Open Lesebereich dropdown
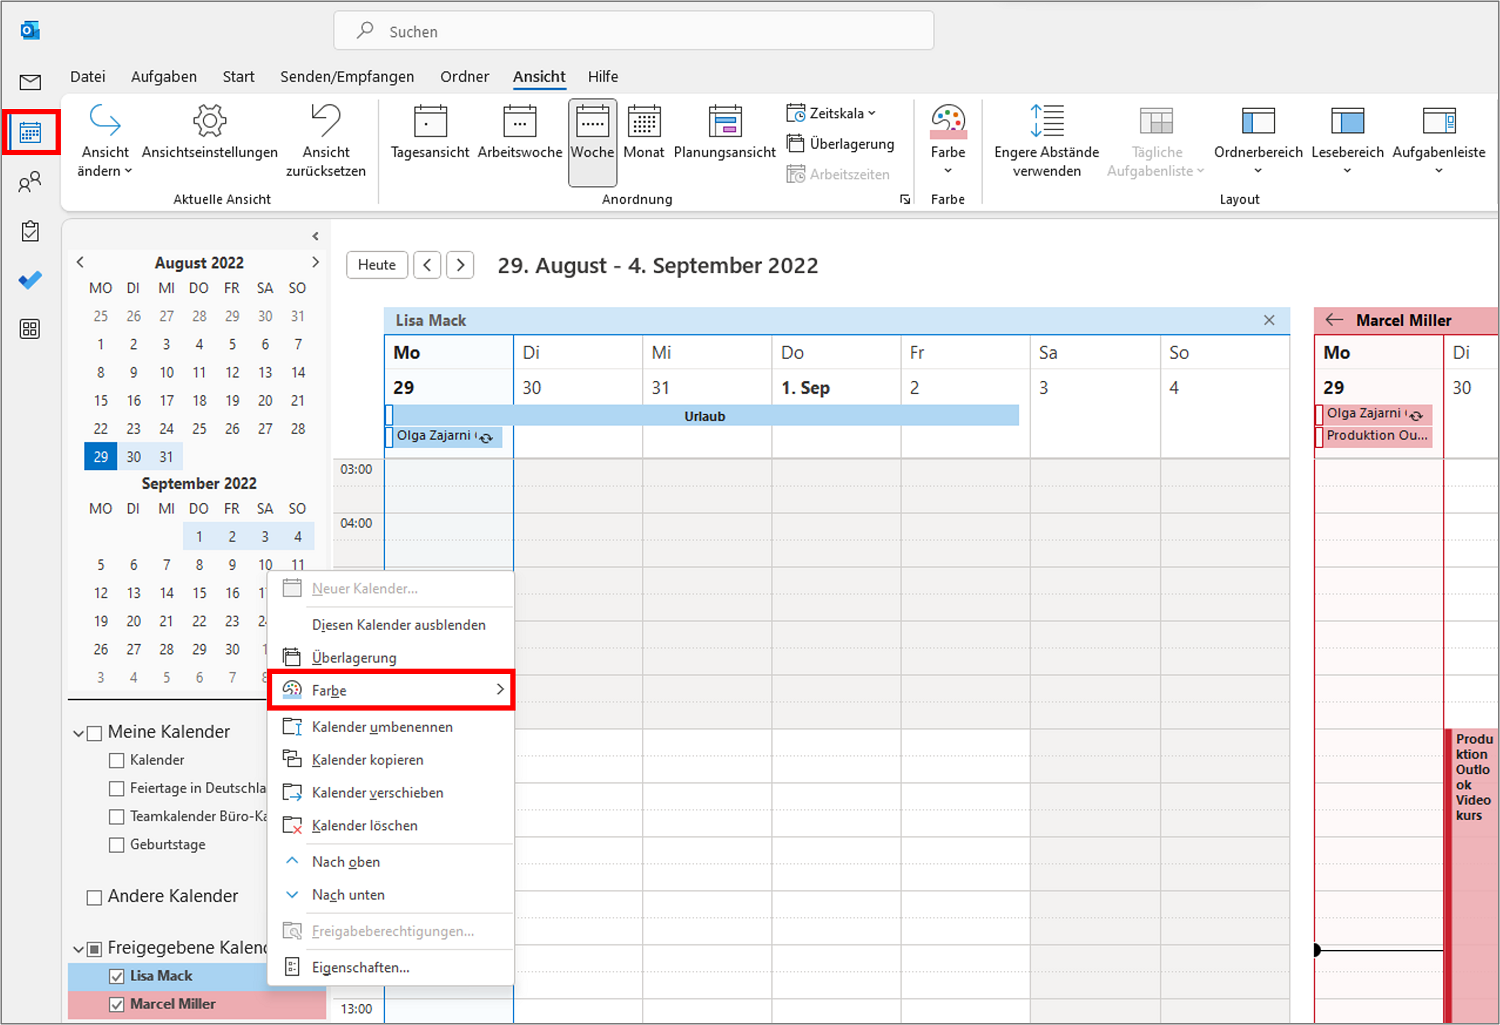1500x1025 pixels. [x=1348, y=140]
